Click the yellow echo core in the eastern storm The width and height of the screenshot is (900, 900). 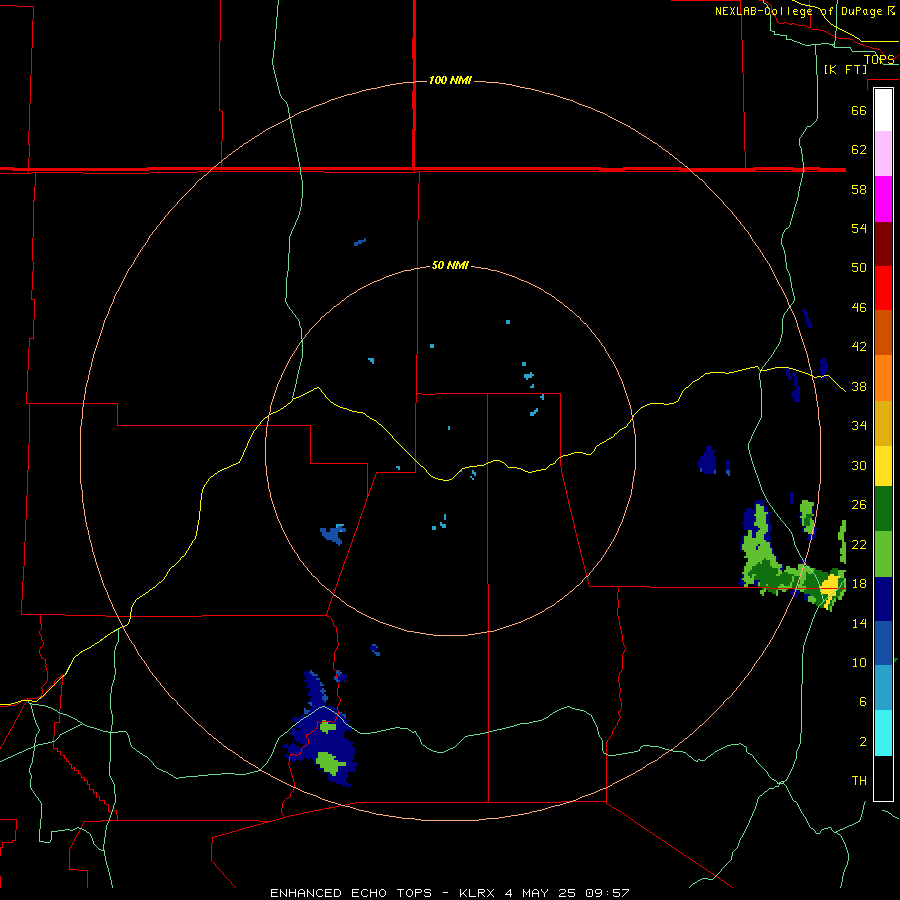point(830,588)
